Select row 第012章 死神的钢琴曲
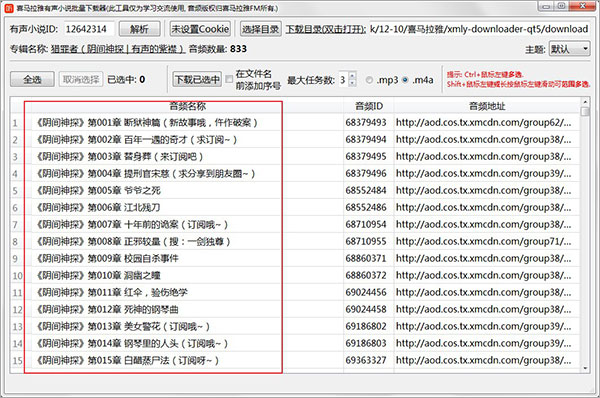Viewport: 600px width, 398px height. [x=188, y=309]
